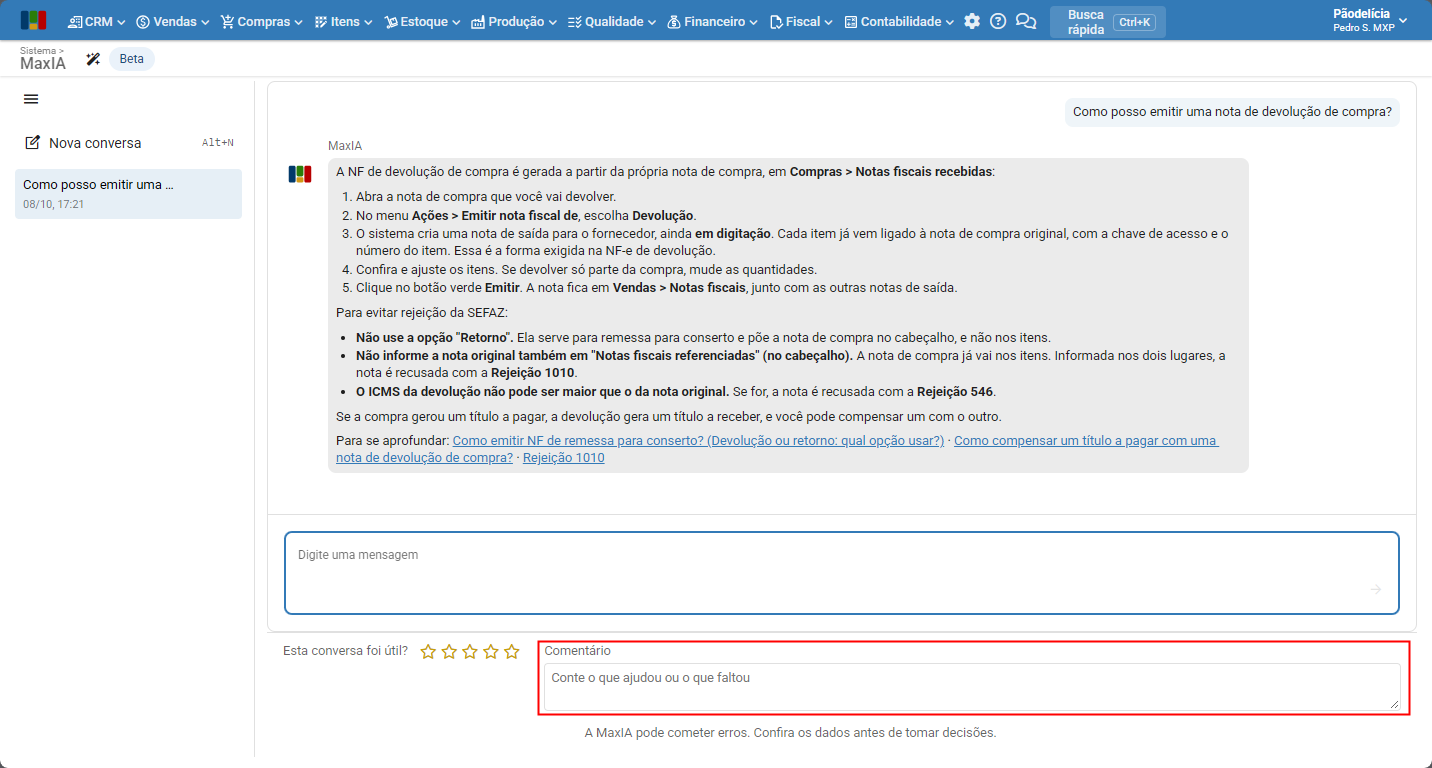Click the Beta badge next to MaxIA
This screenshot has width=1432, height=768.
[132, 59]
